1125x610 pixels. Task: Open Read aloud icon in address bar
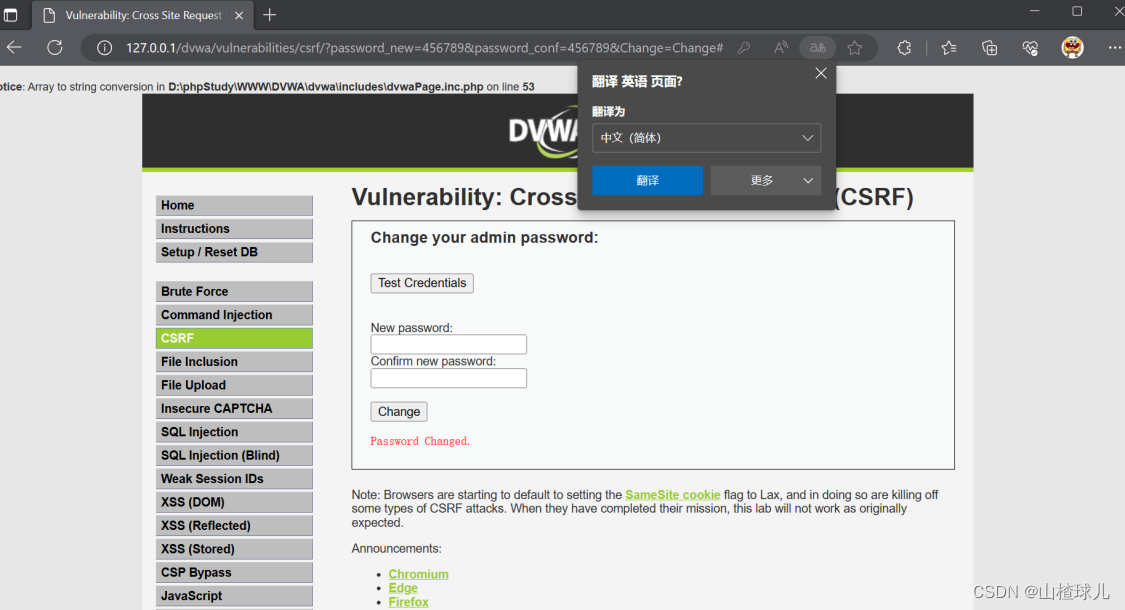click(781, 48)
